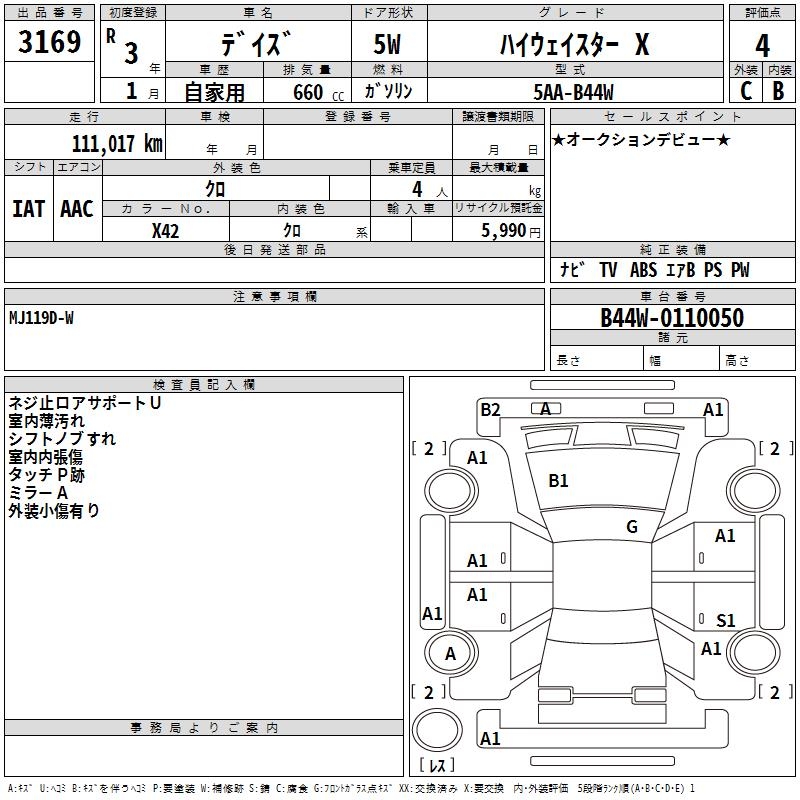Click the mileage value 111,017 km
Image resolution: width=800 pixels, height=800 pixels.
(x=117, y=143)
